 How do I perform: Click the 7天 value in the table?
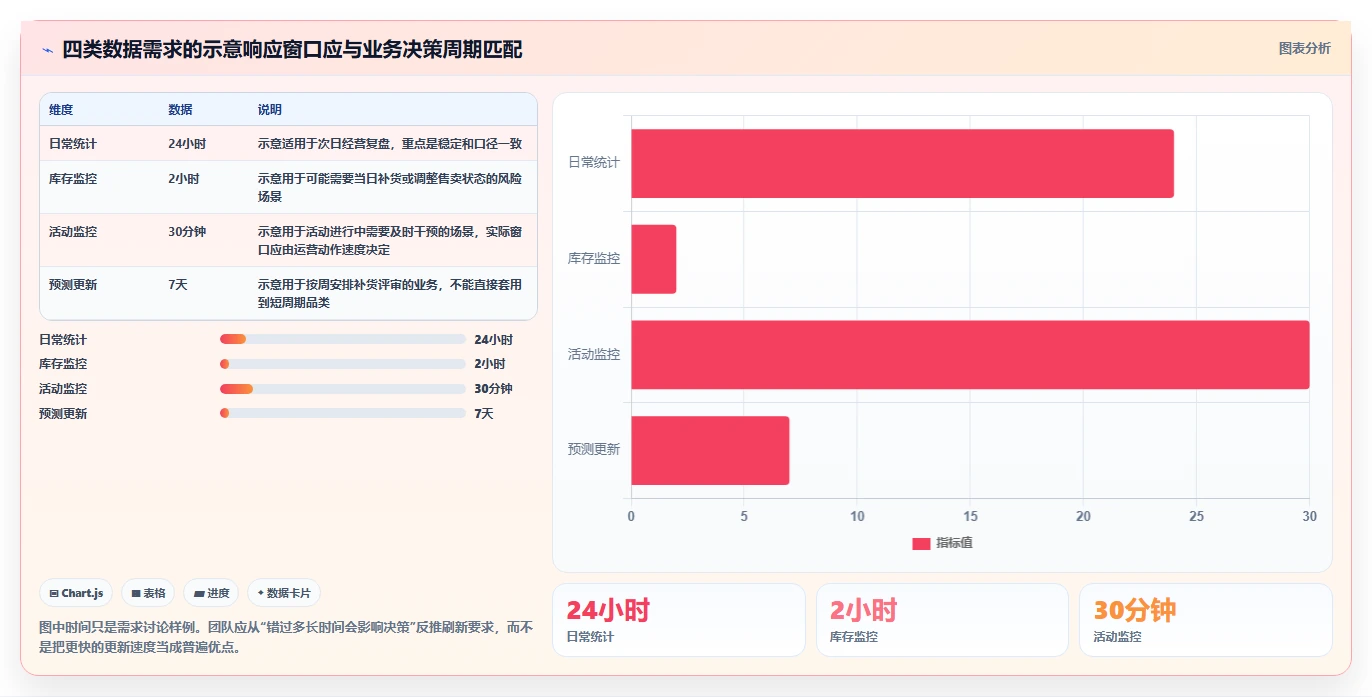tap(178, 285)
